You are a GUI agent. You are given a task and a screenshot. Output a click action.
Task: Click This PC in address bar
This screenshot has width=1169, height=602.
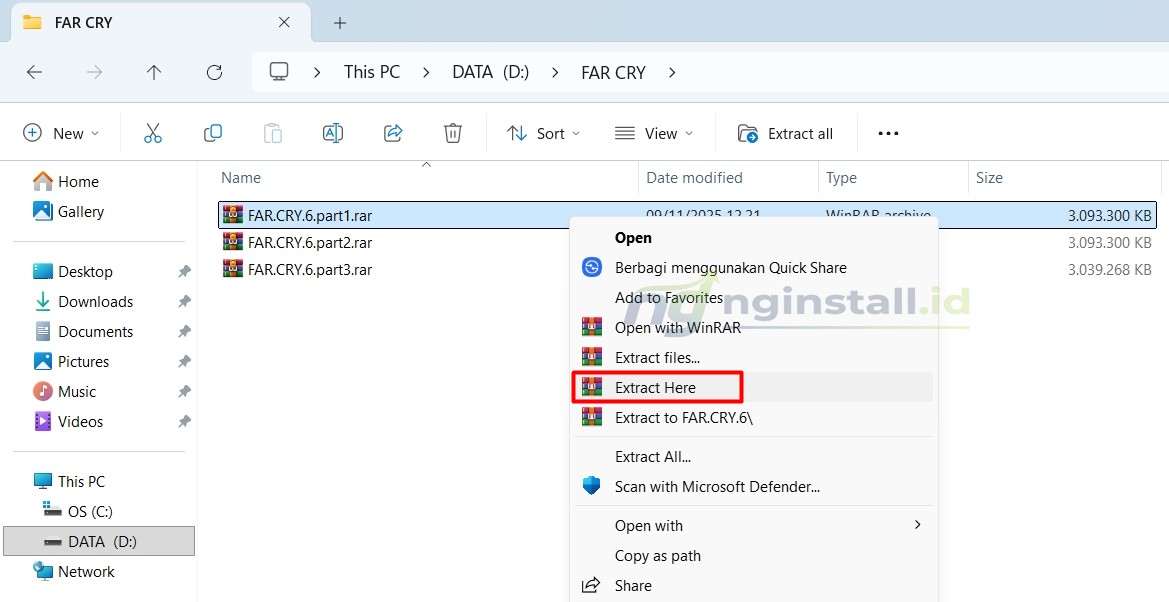(371, 72)
